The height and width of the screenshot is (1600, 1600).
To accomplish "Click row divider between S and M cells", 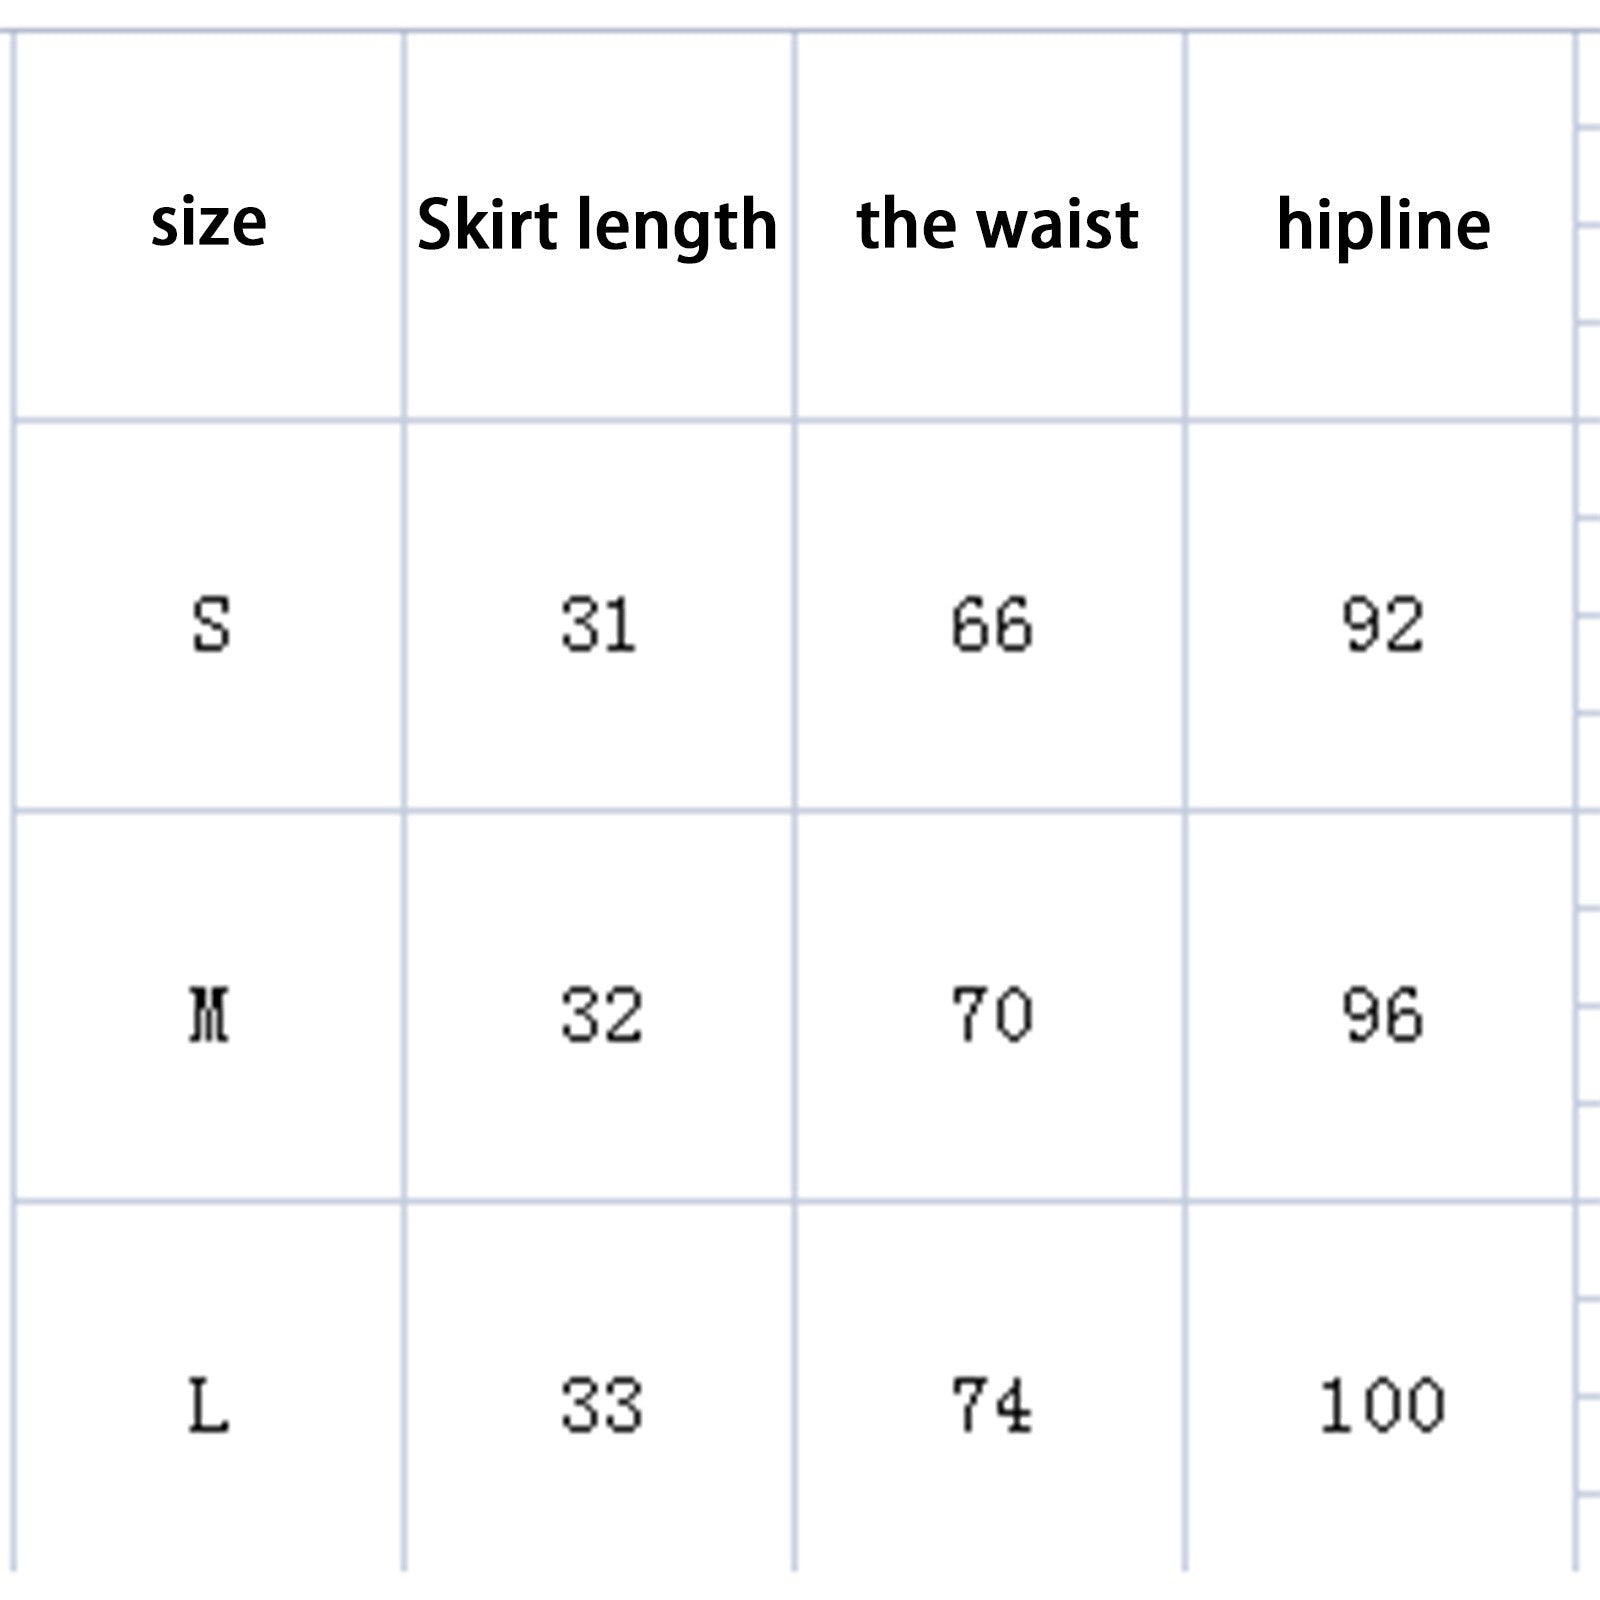I will [210, 810].
